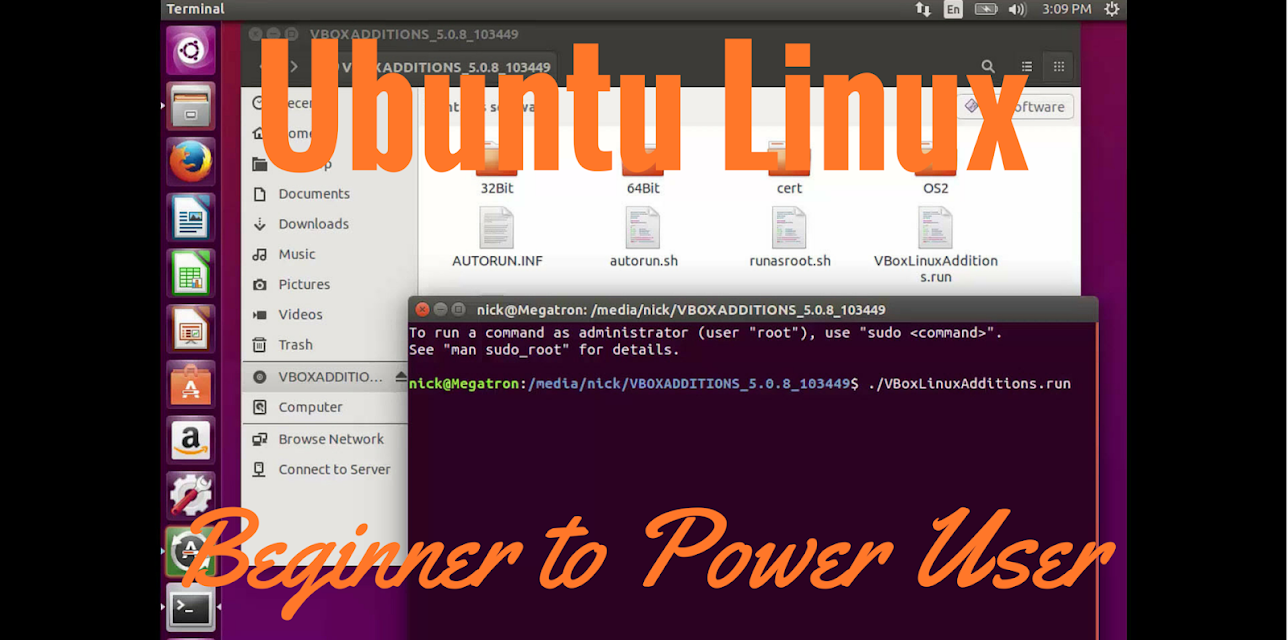Switch to grid view in file manager

[x=1058, y=66]
